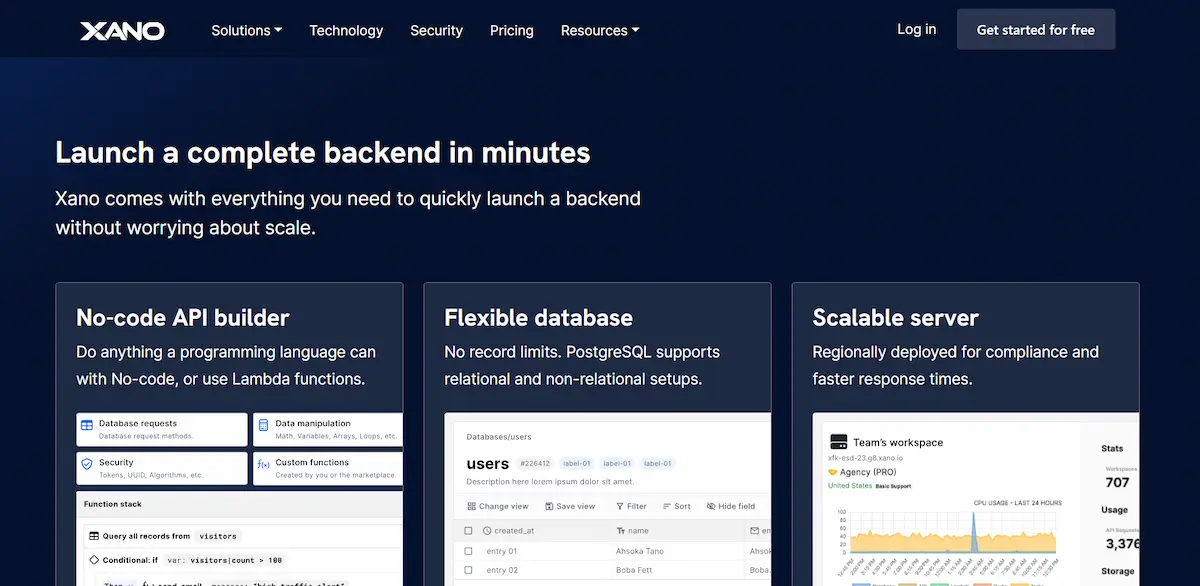Screen dimensions: 1200x586
Task: Click the Sort lines icon
Action: [666, 506]
